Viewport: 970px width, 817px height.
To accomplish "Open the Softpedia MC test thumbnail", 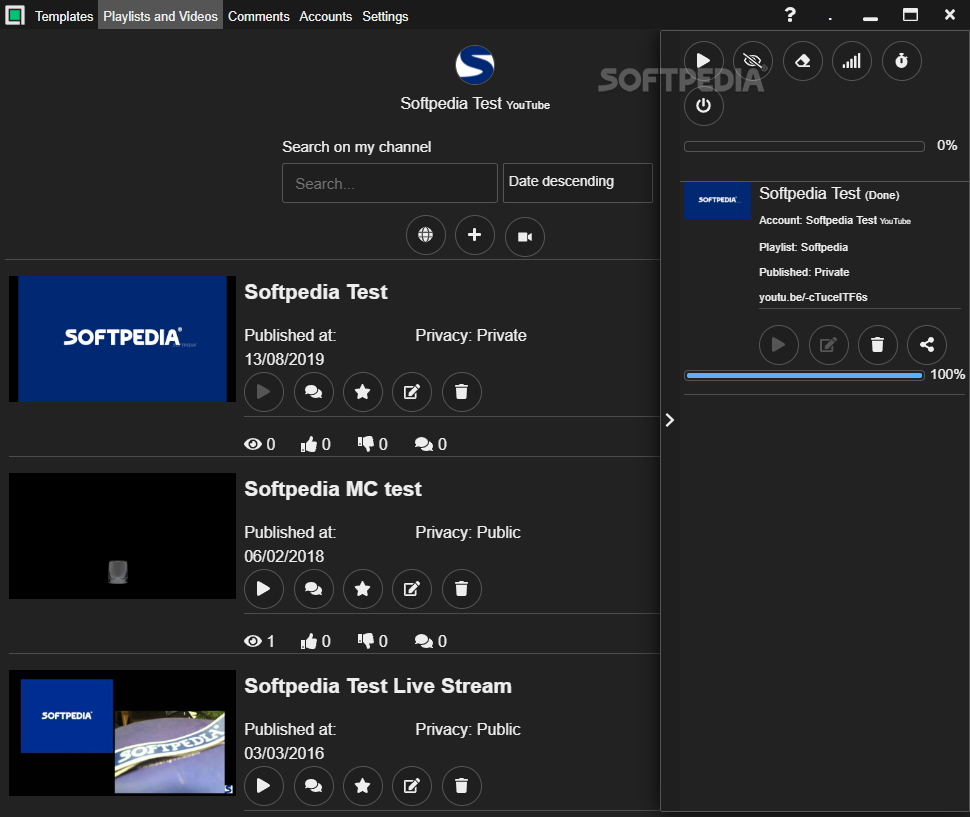I will [x=122, y=536].
